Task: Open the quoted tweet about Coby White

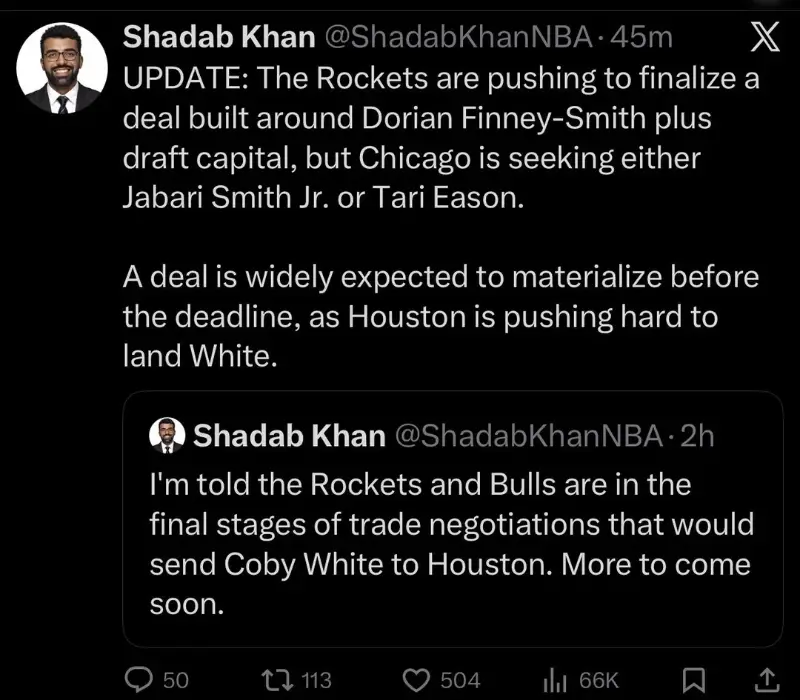Action: 452,545
